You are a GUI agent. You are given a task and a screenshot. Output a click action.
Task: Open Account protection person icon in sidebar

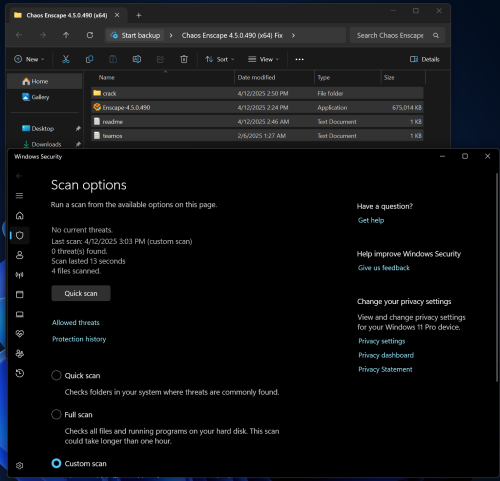tap(20, 255)
